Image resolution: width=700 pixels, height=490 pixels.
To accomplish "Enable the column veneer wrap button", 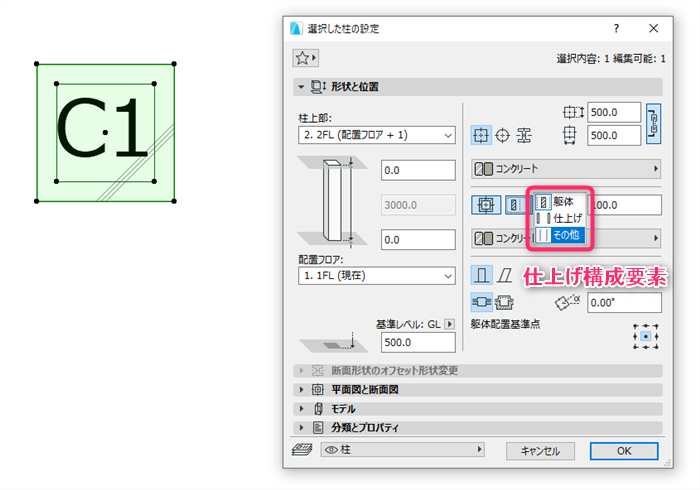I will [486, 205].
